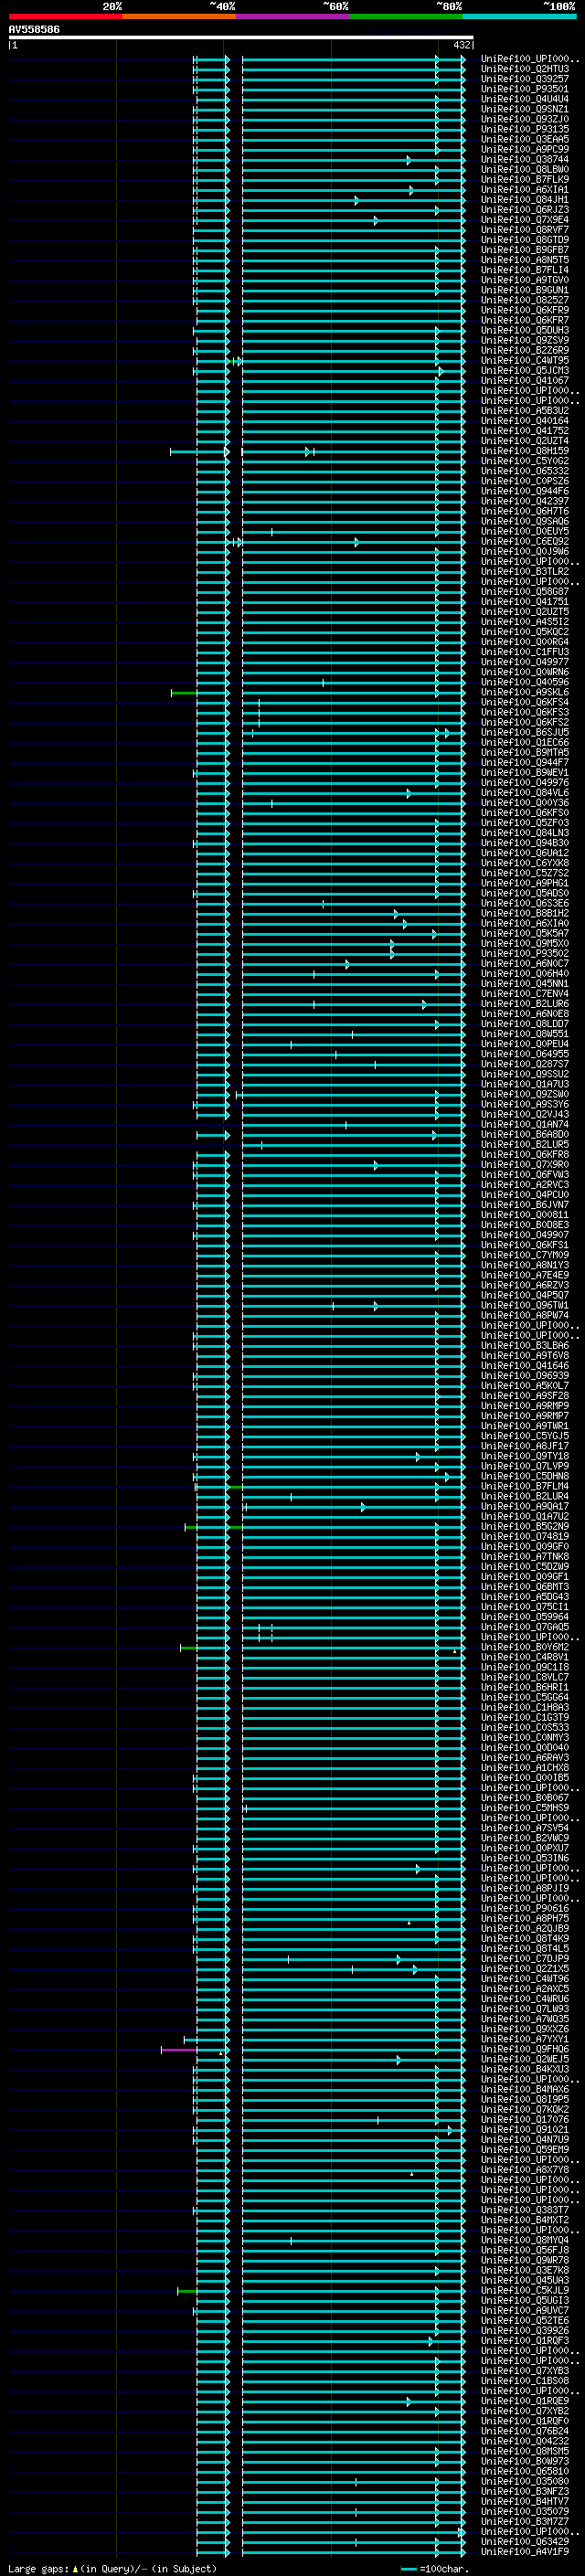Select hit UniRef100_Q93ZJ0

pyautogui.click(x=525, y=119)
